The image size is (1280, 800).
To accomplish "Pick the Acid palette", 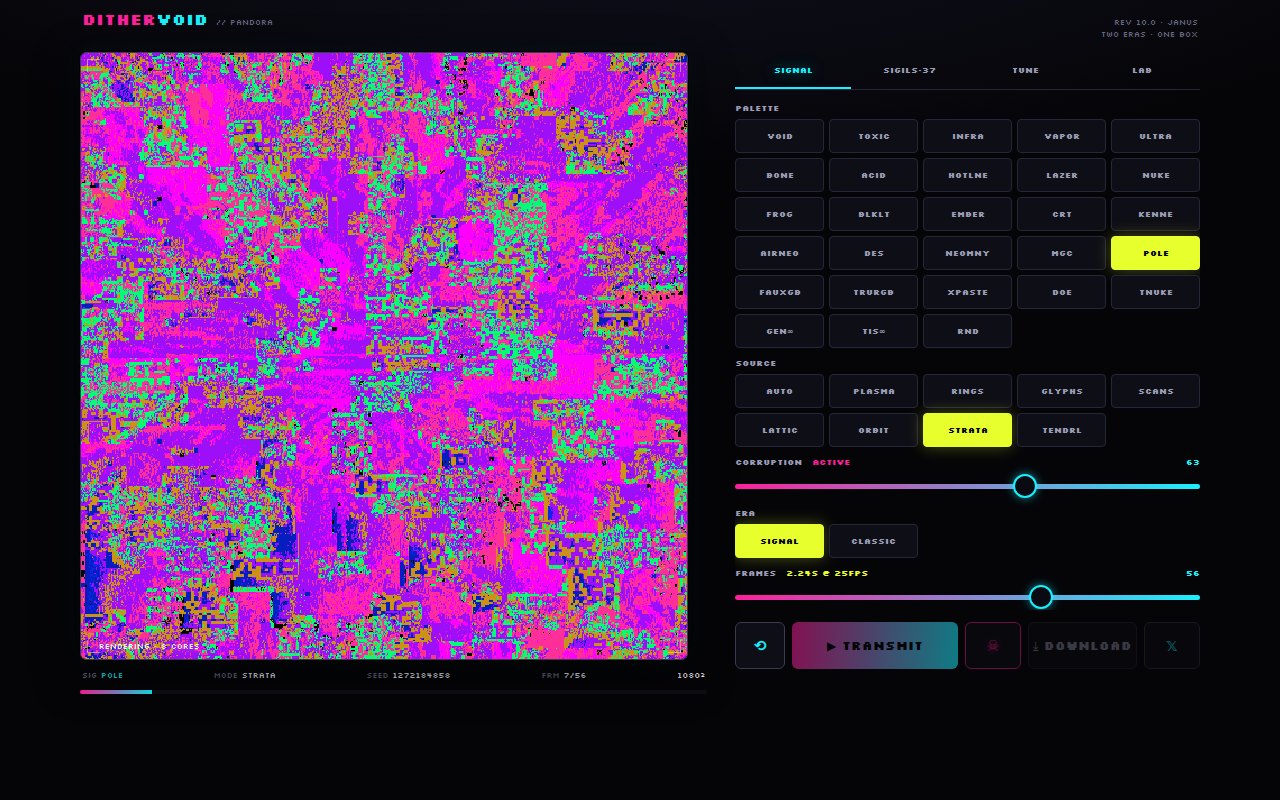I will coord(874,175).
